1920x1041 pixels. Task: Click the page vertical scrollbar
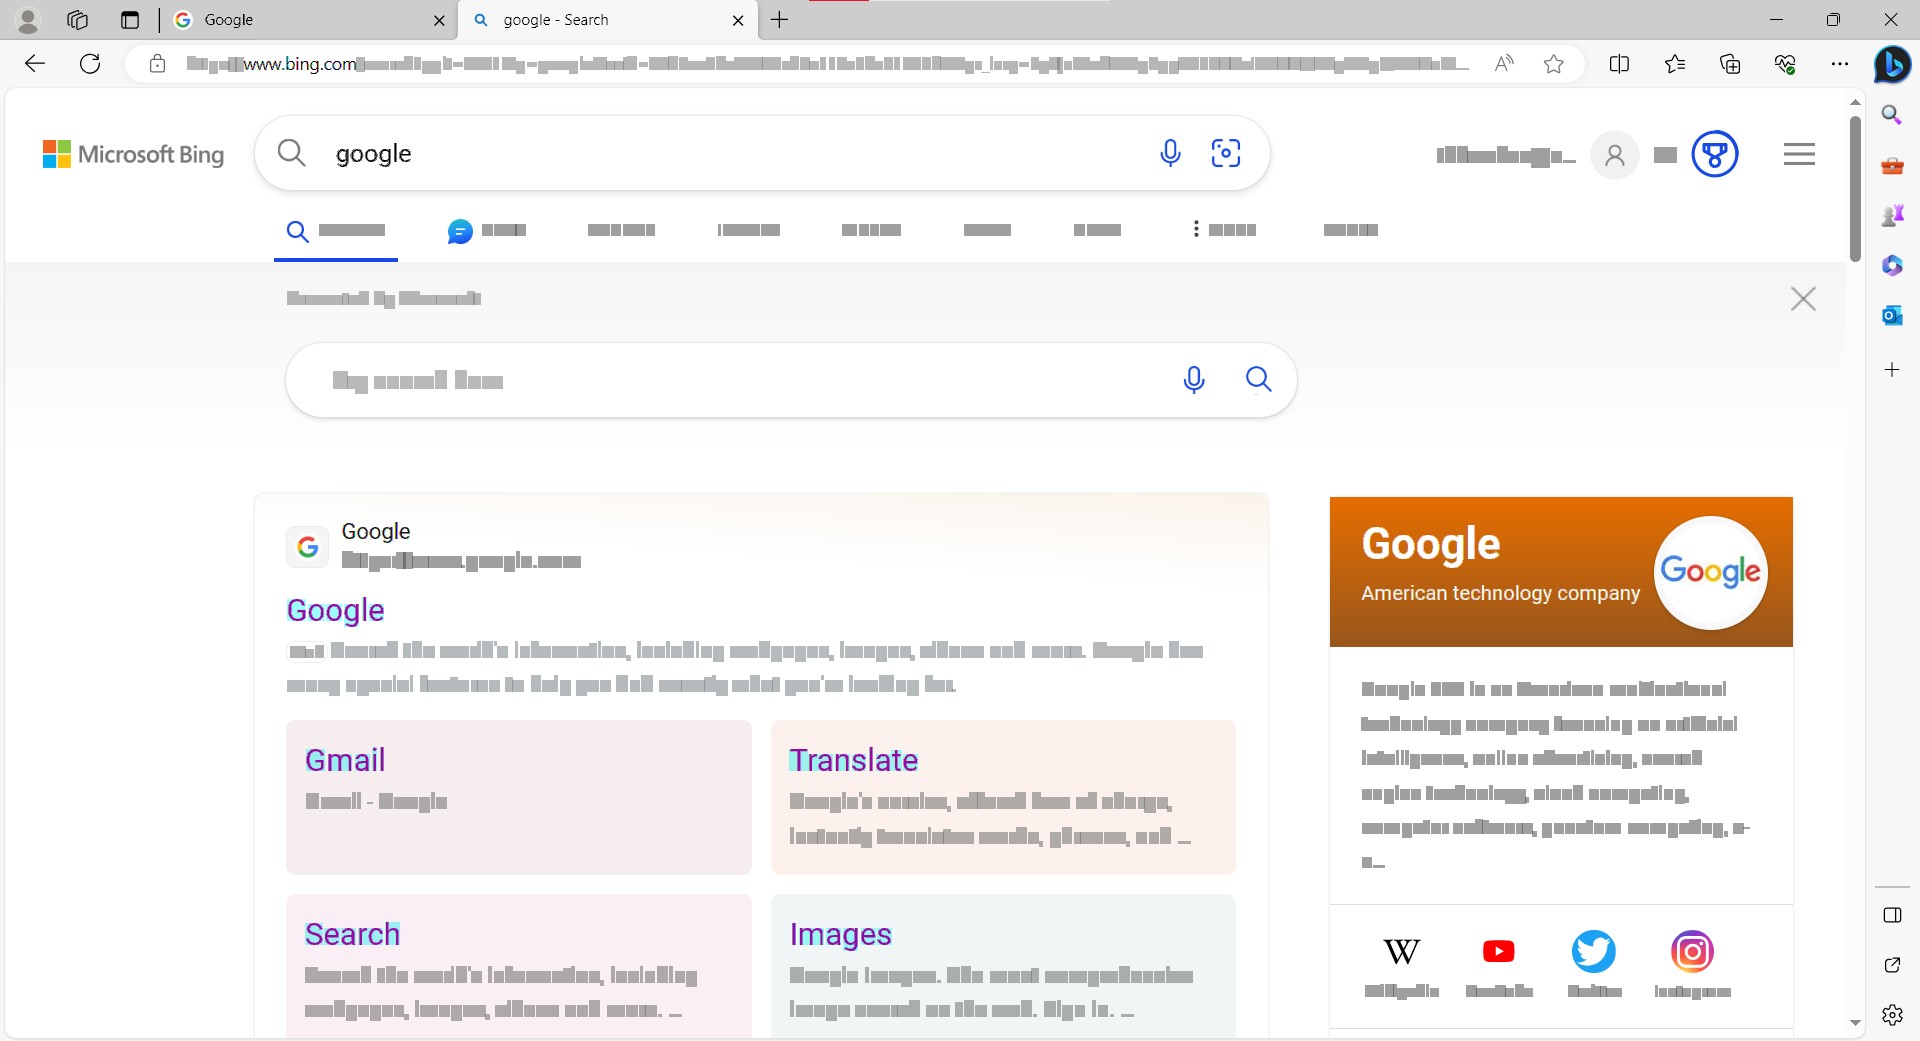[1855, 189]
